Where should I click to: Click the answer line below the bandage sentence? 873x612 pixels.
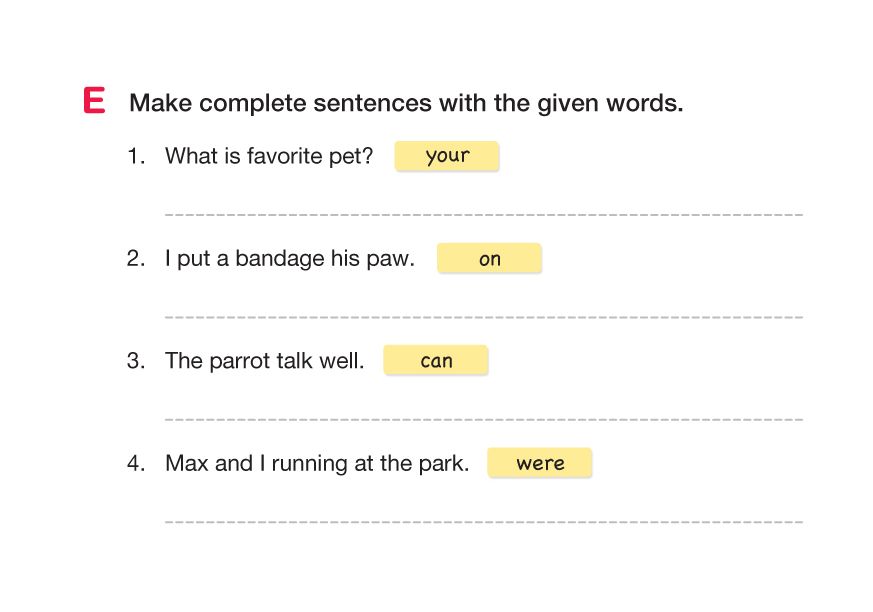point(483,316)
